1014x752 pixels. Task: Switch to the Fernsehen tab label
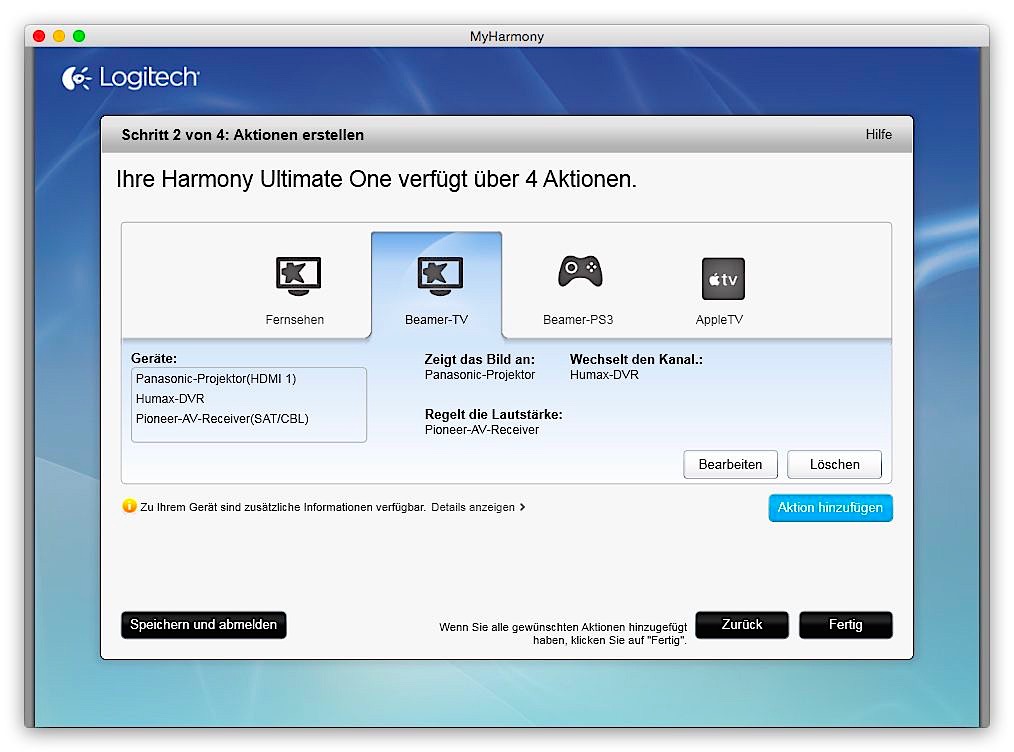point(294,320)
